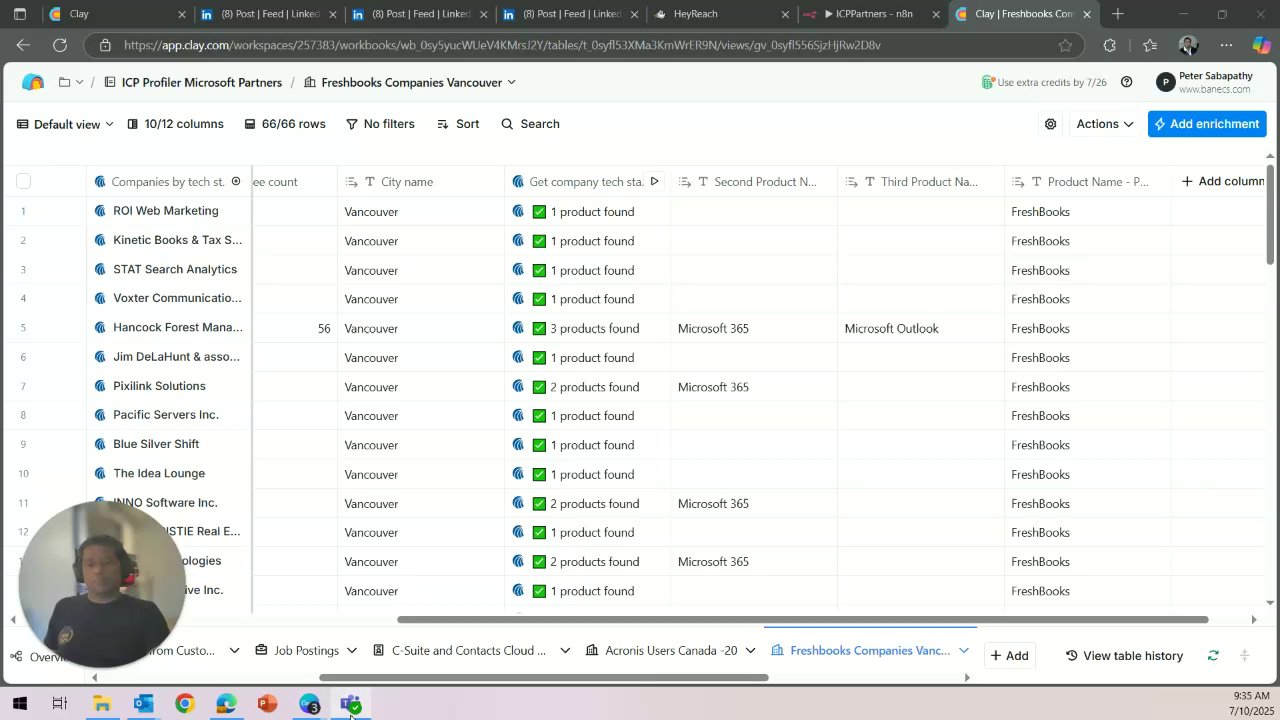Click the bottom tab strip scrollbar thumb
Image resolution: width=1280 pixels, height=720 pixels.
544,677
